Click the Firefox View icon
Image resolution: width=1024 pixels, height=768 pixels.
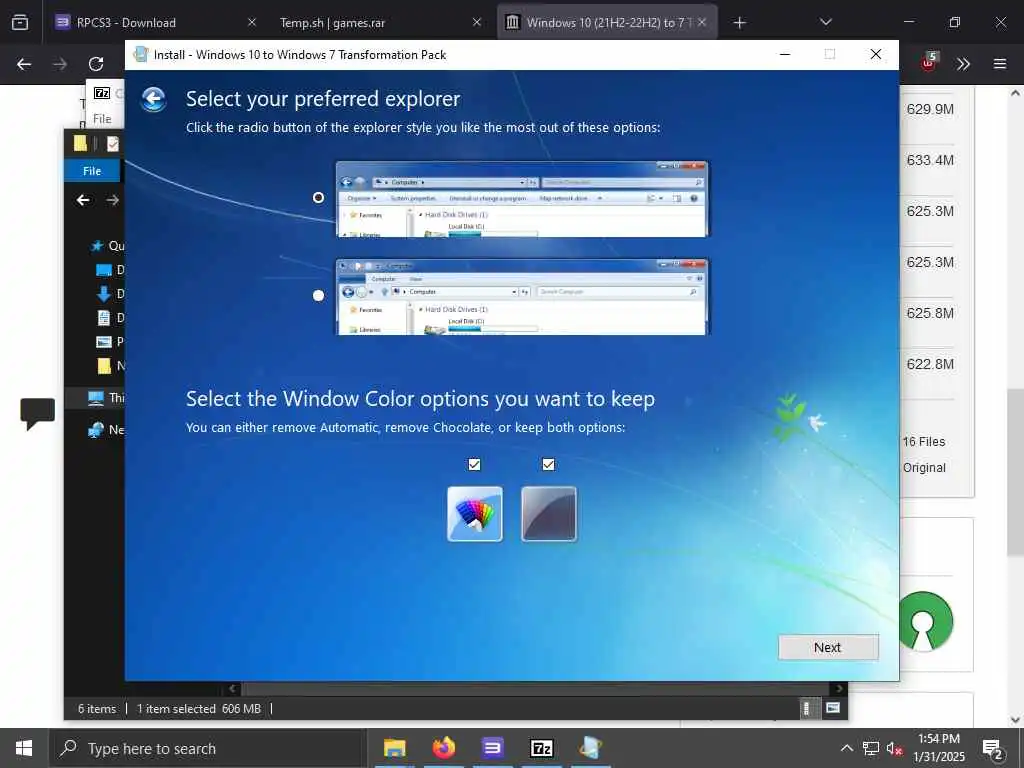[x=20, y=22]
